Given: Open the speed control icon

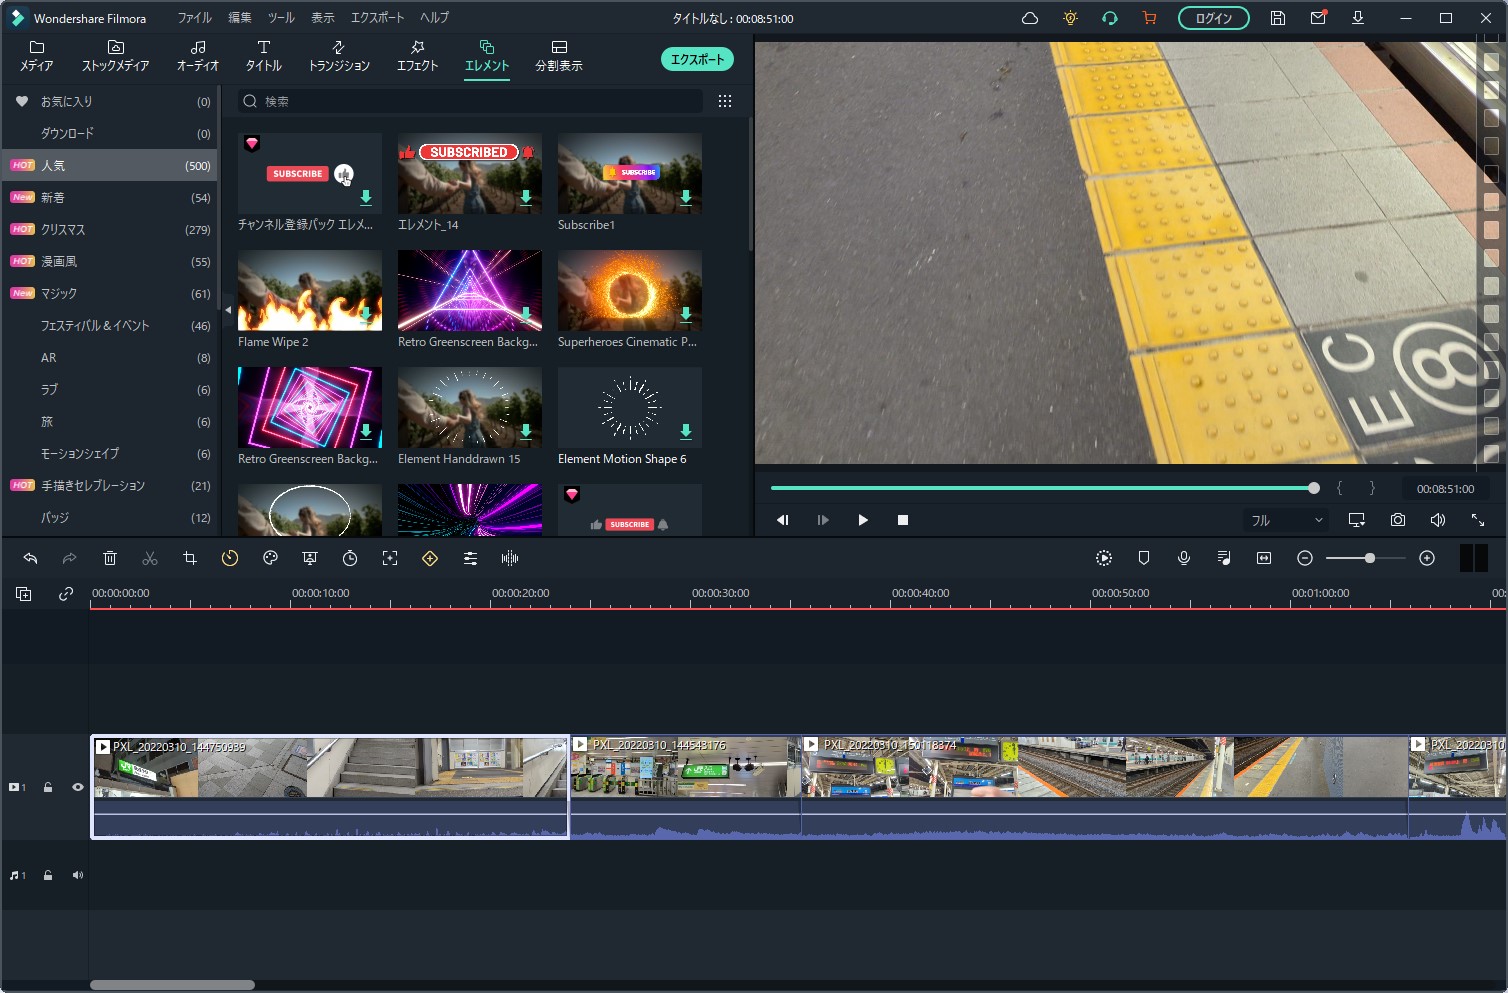Looking at the screenshot, I should pos(230,558).
